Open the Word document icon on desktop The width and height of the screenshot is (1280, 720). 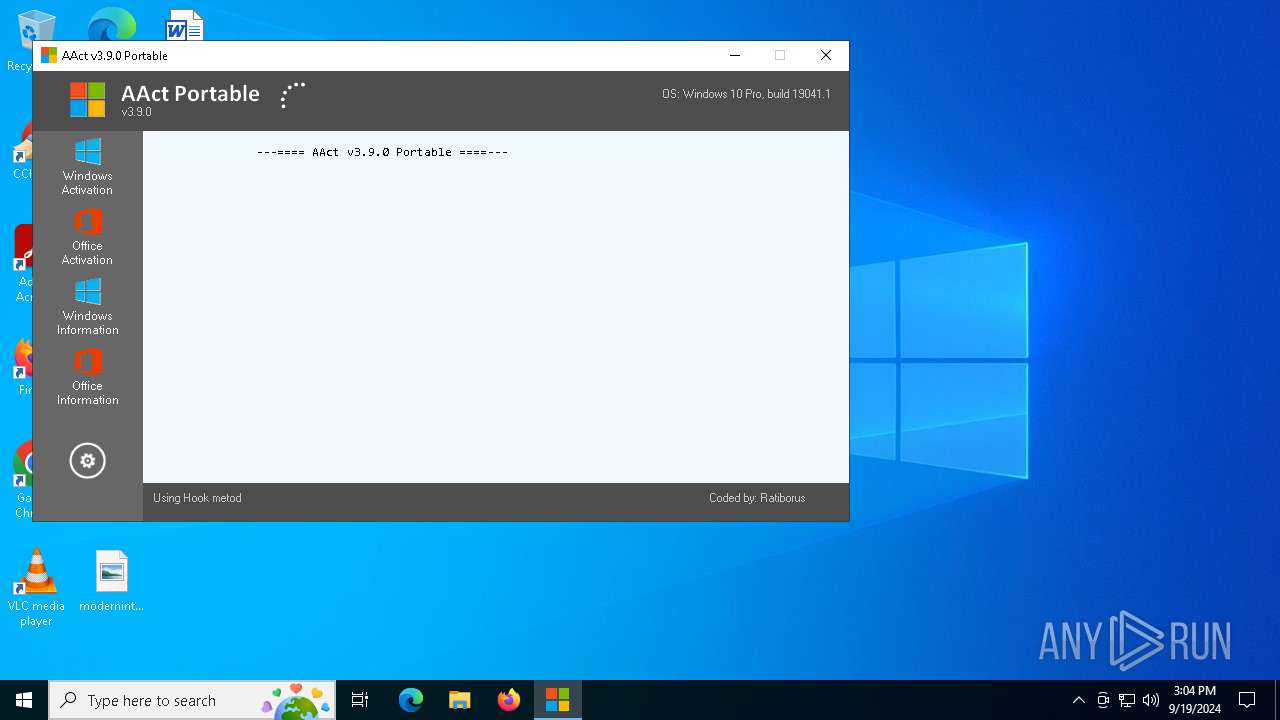click(185, 26)
